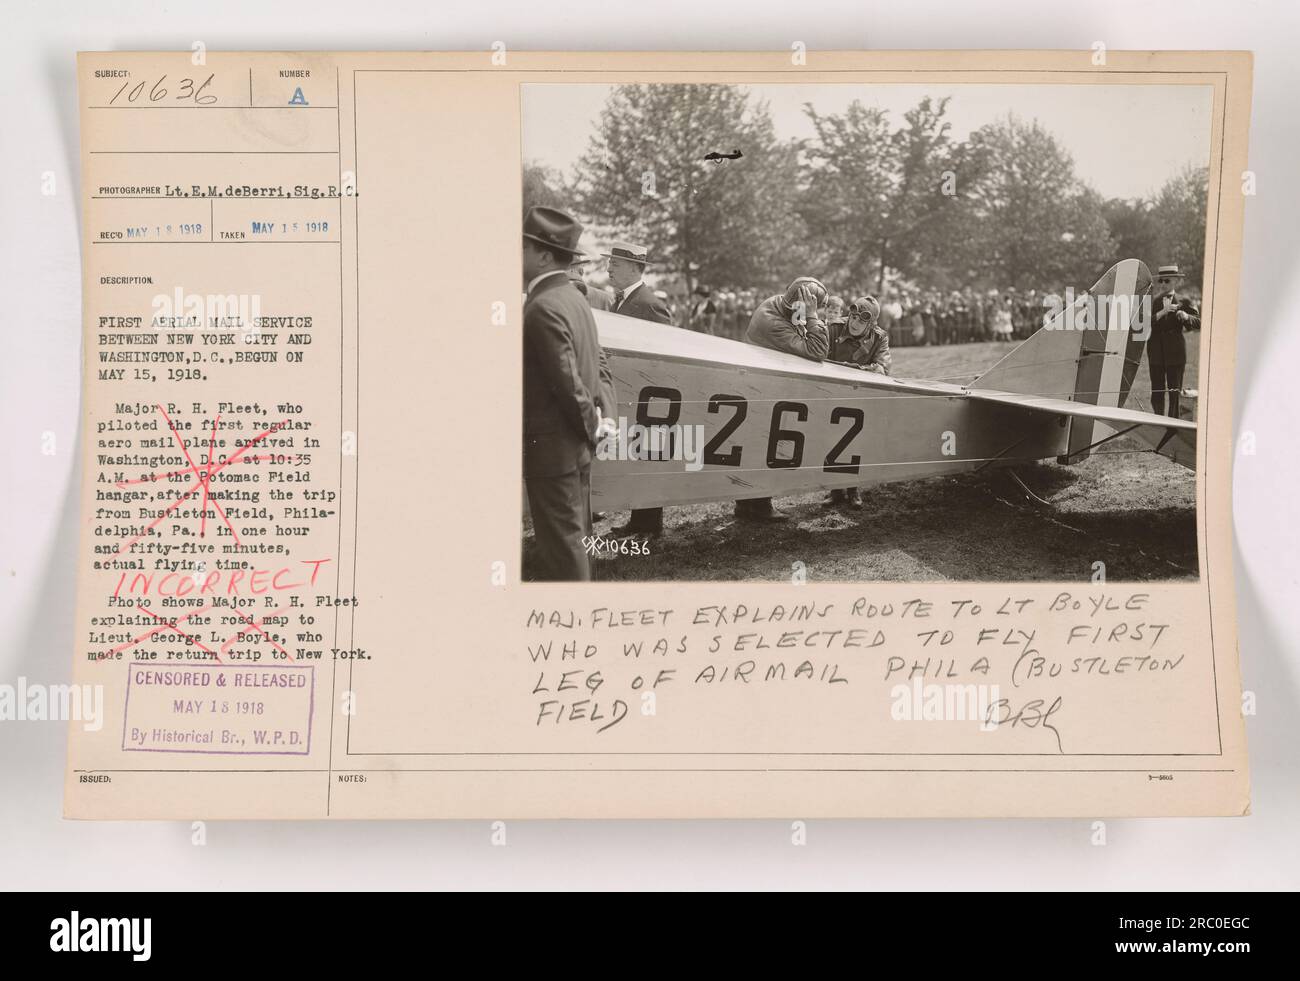Select the DESCRIPTION field label
1300x981 pixels.
pyautogui.click(x=125, y=281)
